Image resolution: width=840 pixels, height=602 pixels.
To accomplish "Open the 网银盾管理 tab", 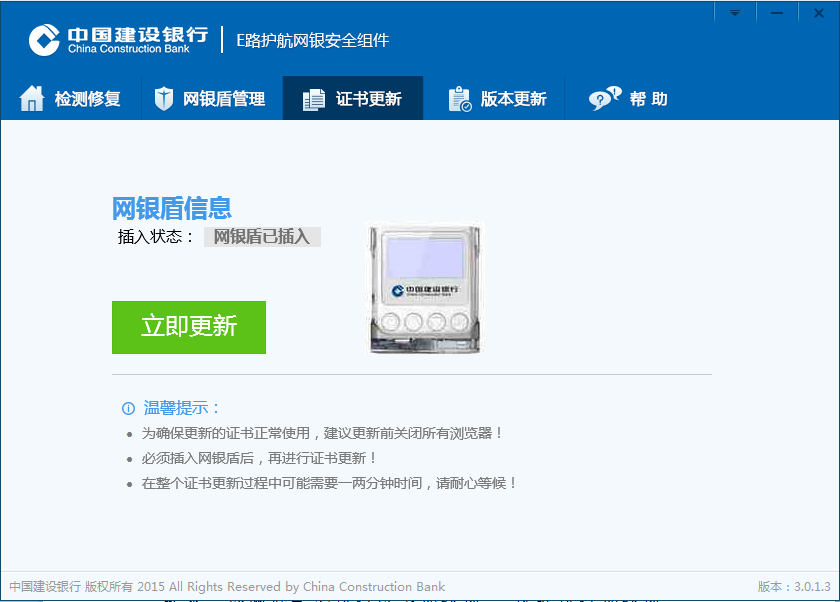I will [x=212, y=99].
